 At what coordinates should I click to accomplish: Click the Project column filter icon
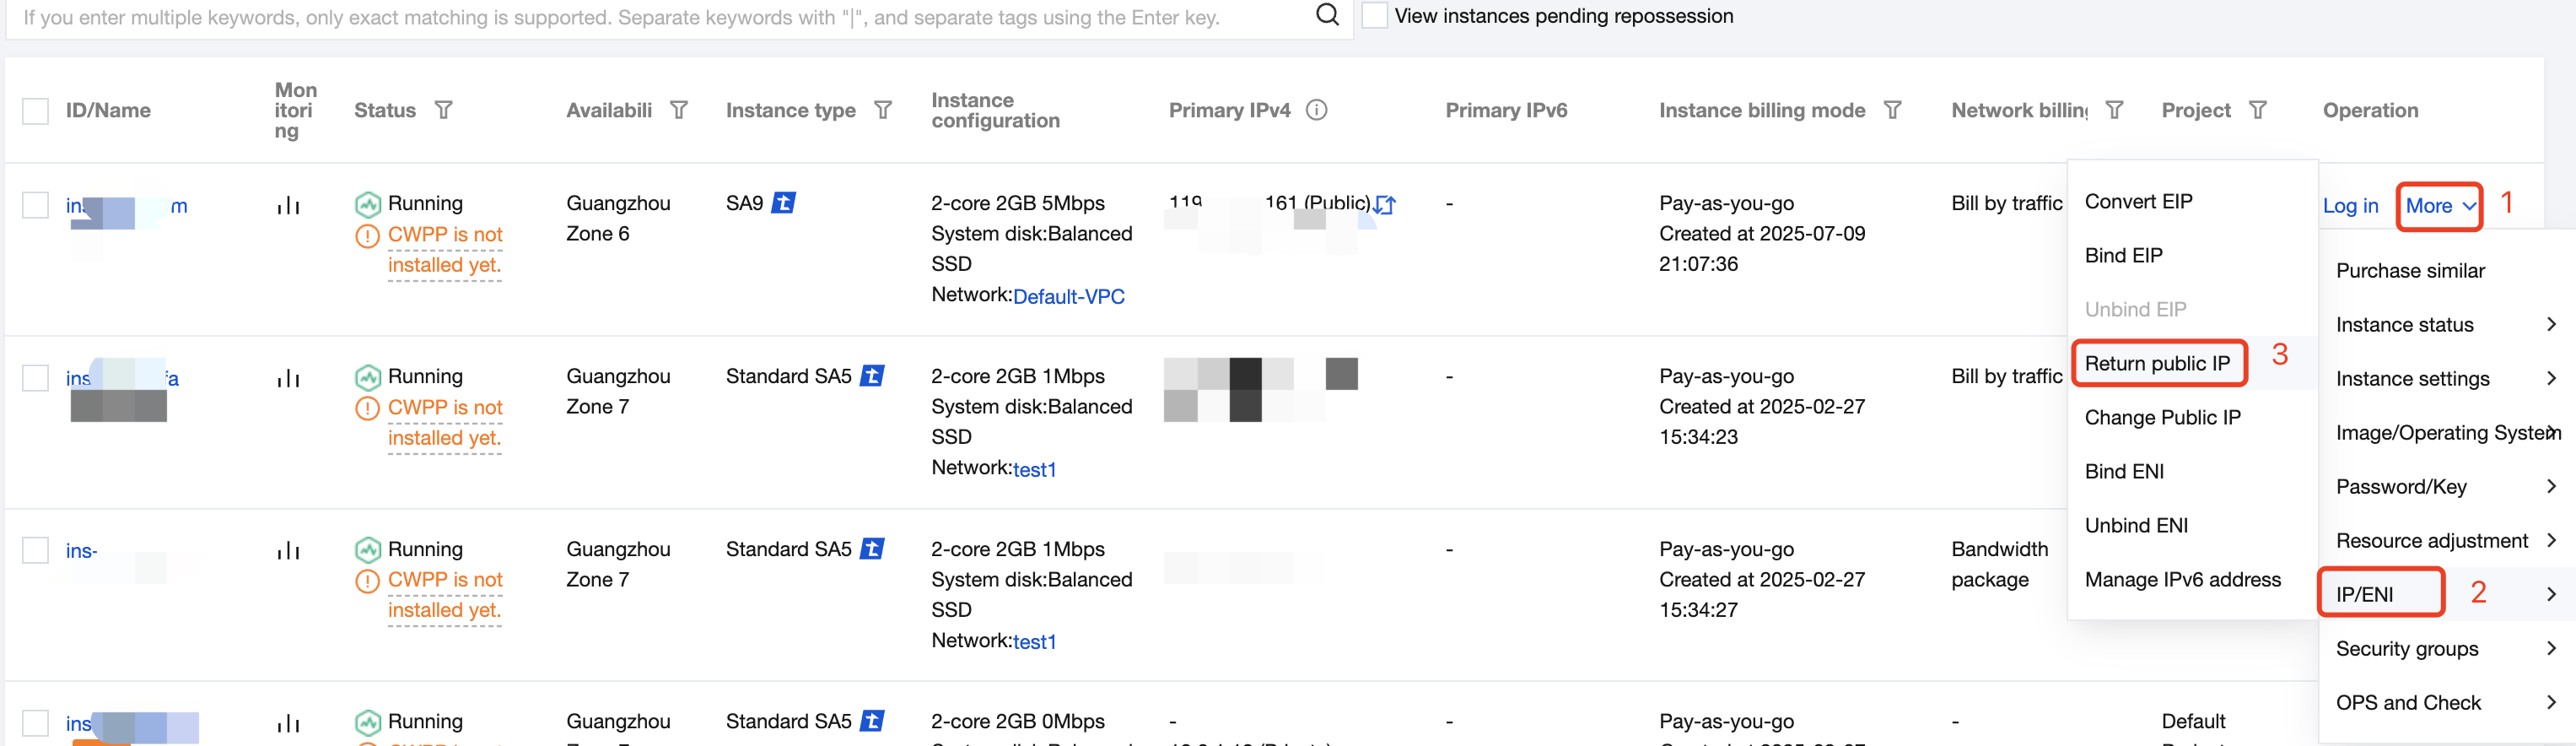click(2257, 110)
